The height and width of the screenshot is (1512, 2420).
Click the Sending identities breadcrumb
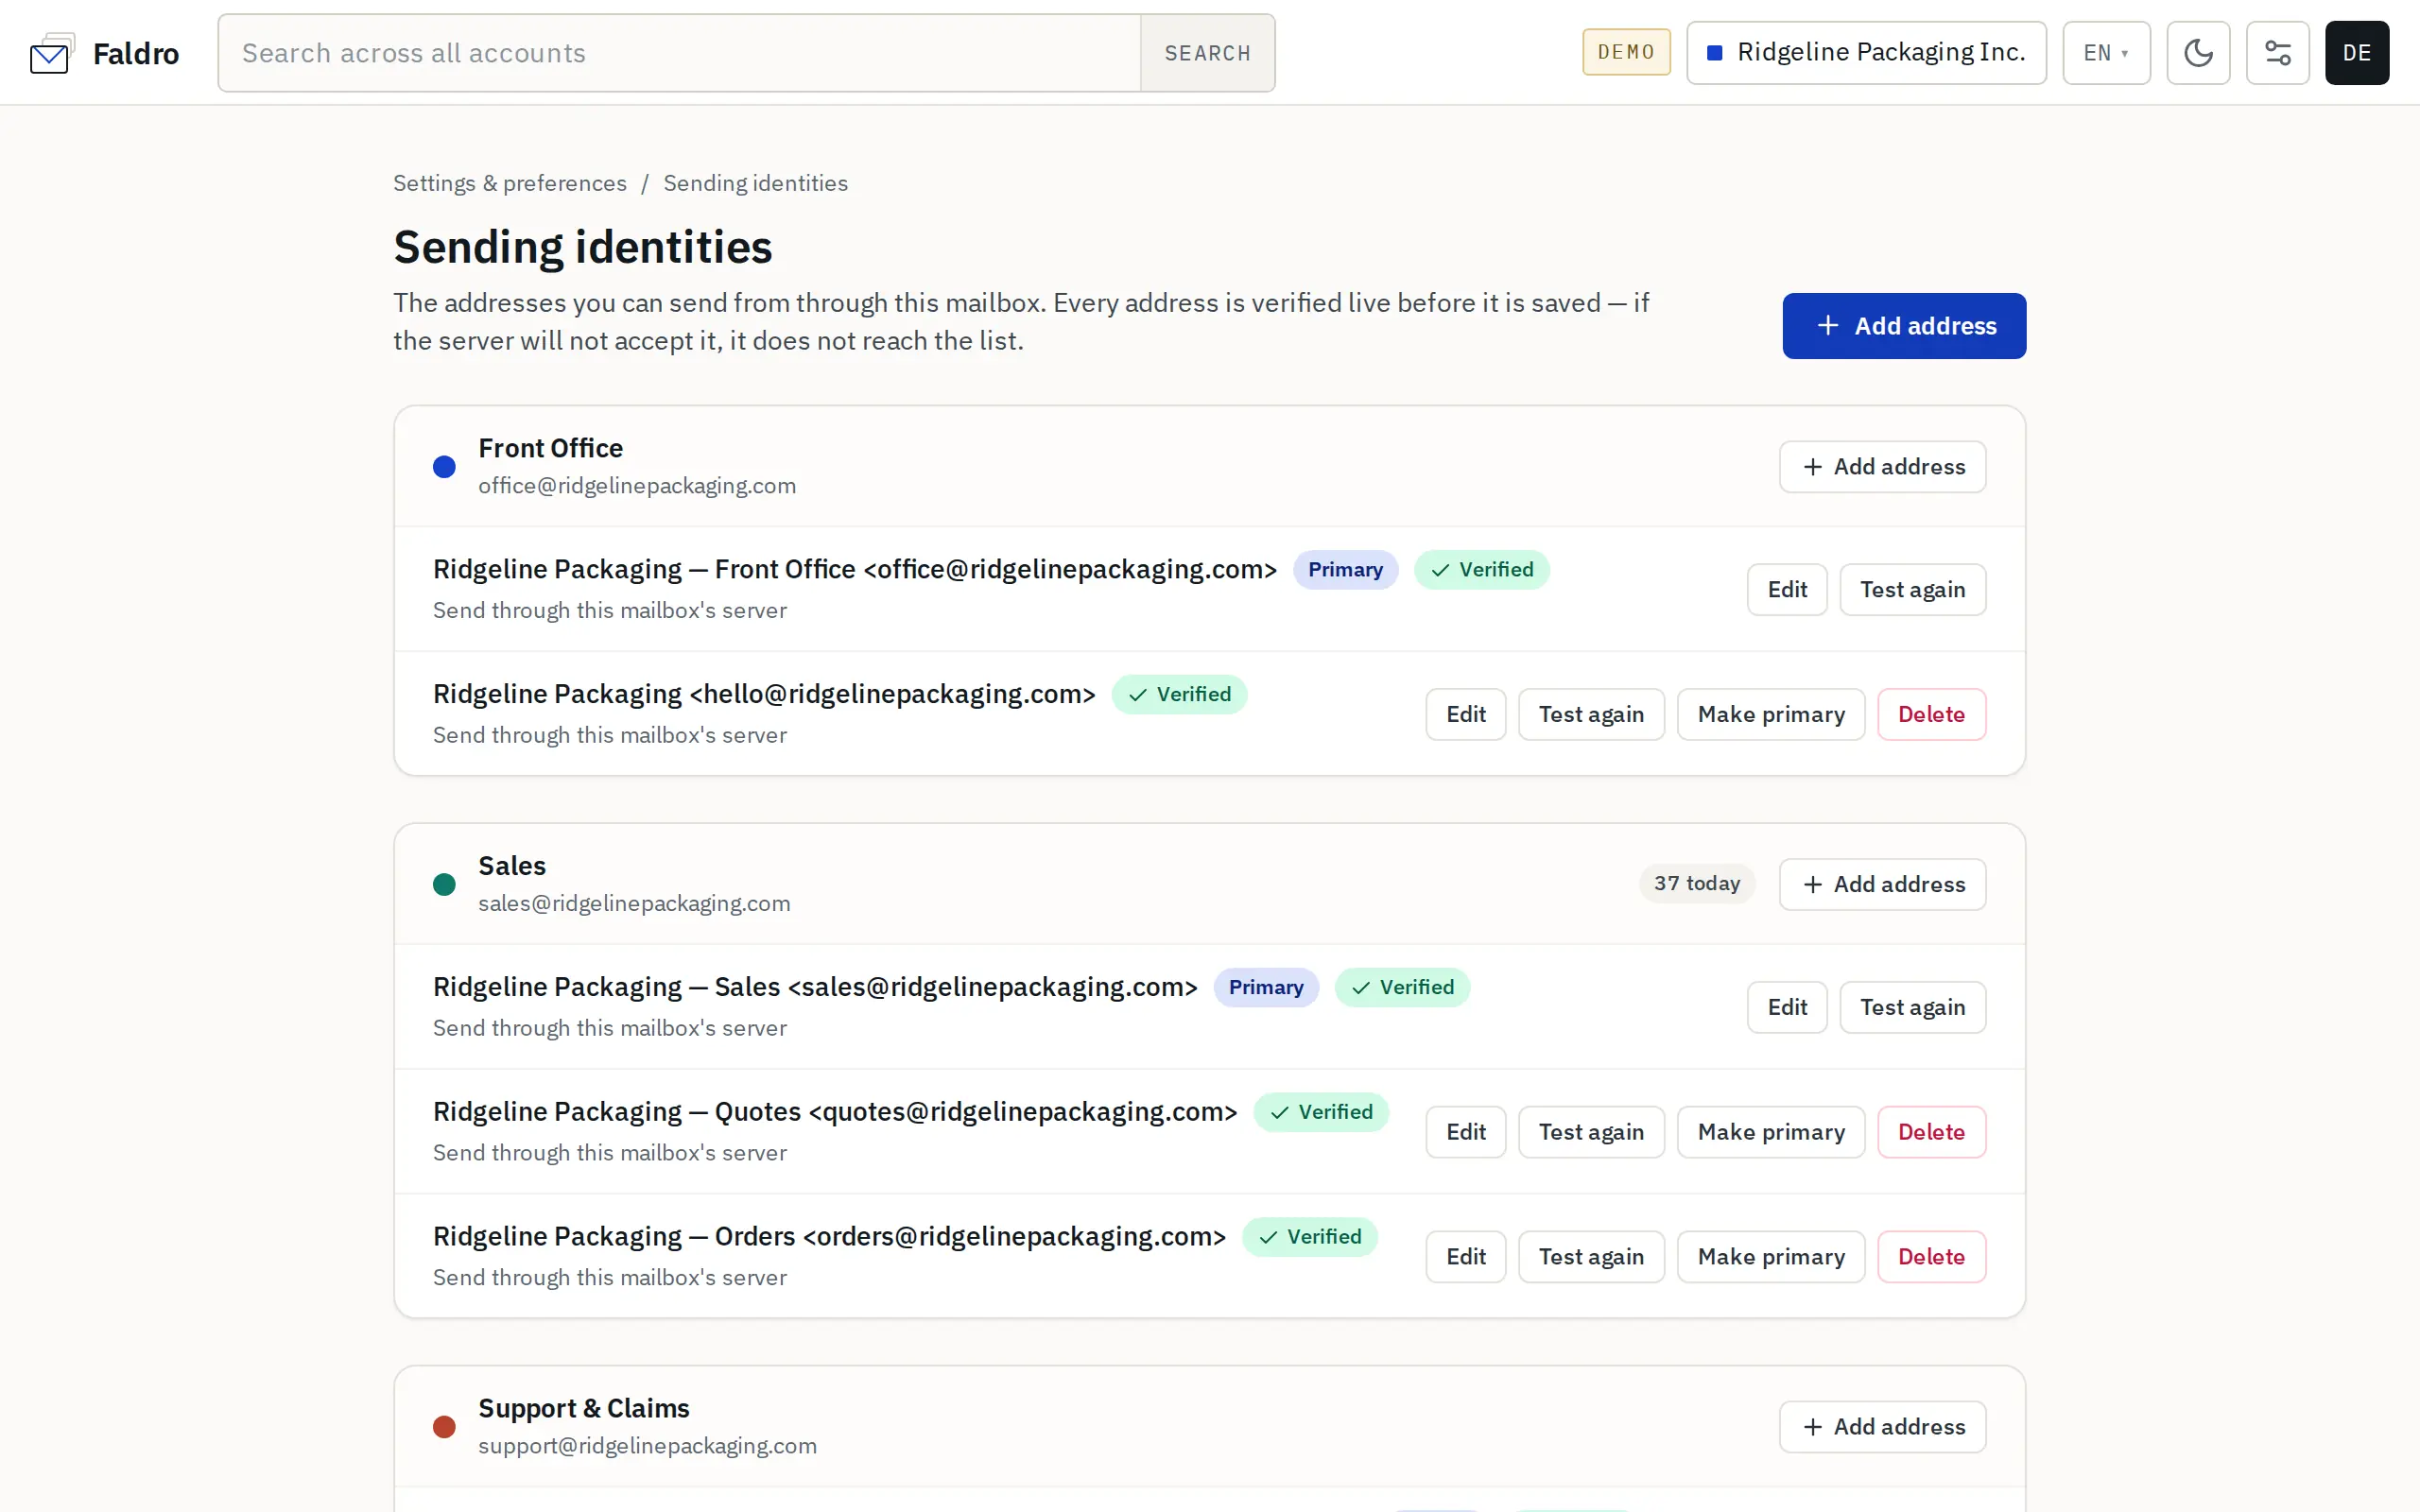(755, 183)
